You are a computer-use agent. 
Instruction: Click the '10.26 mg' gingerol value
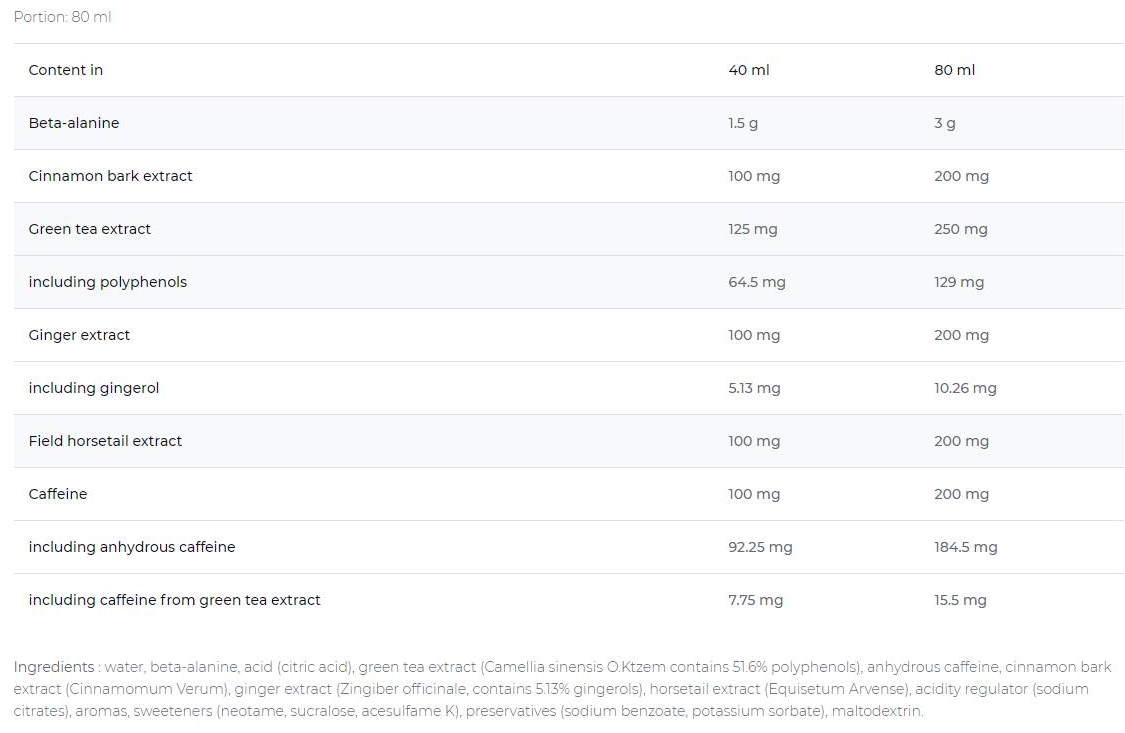coord(965,389)
